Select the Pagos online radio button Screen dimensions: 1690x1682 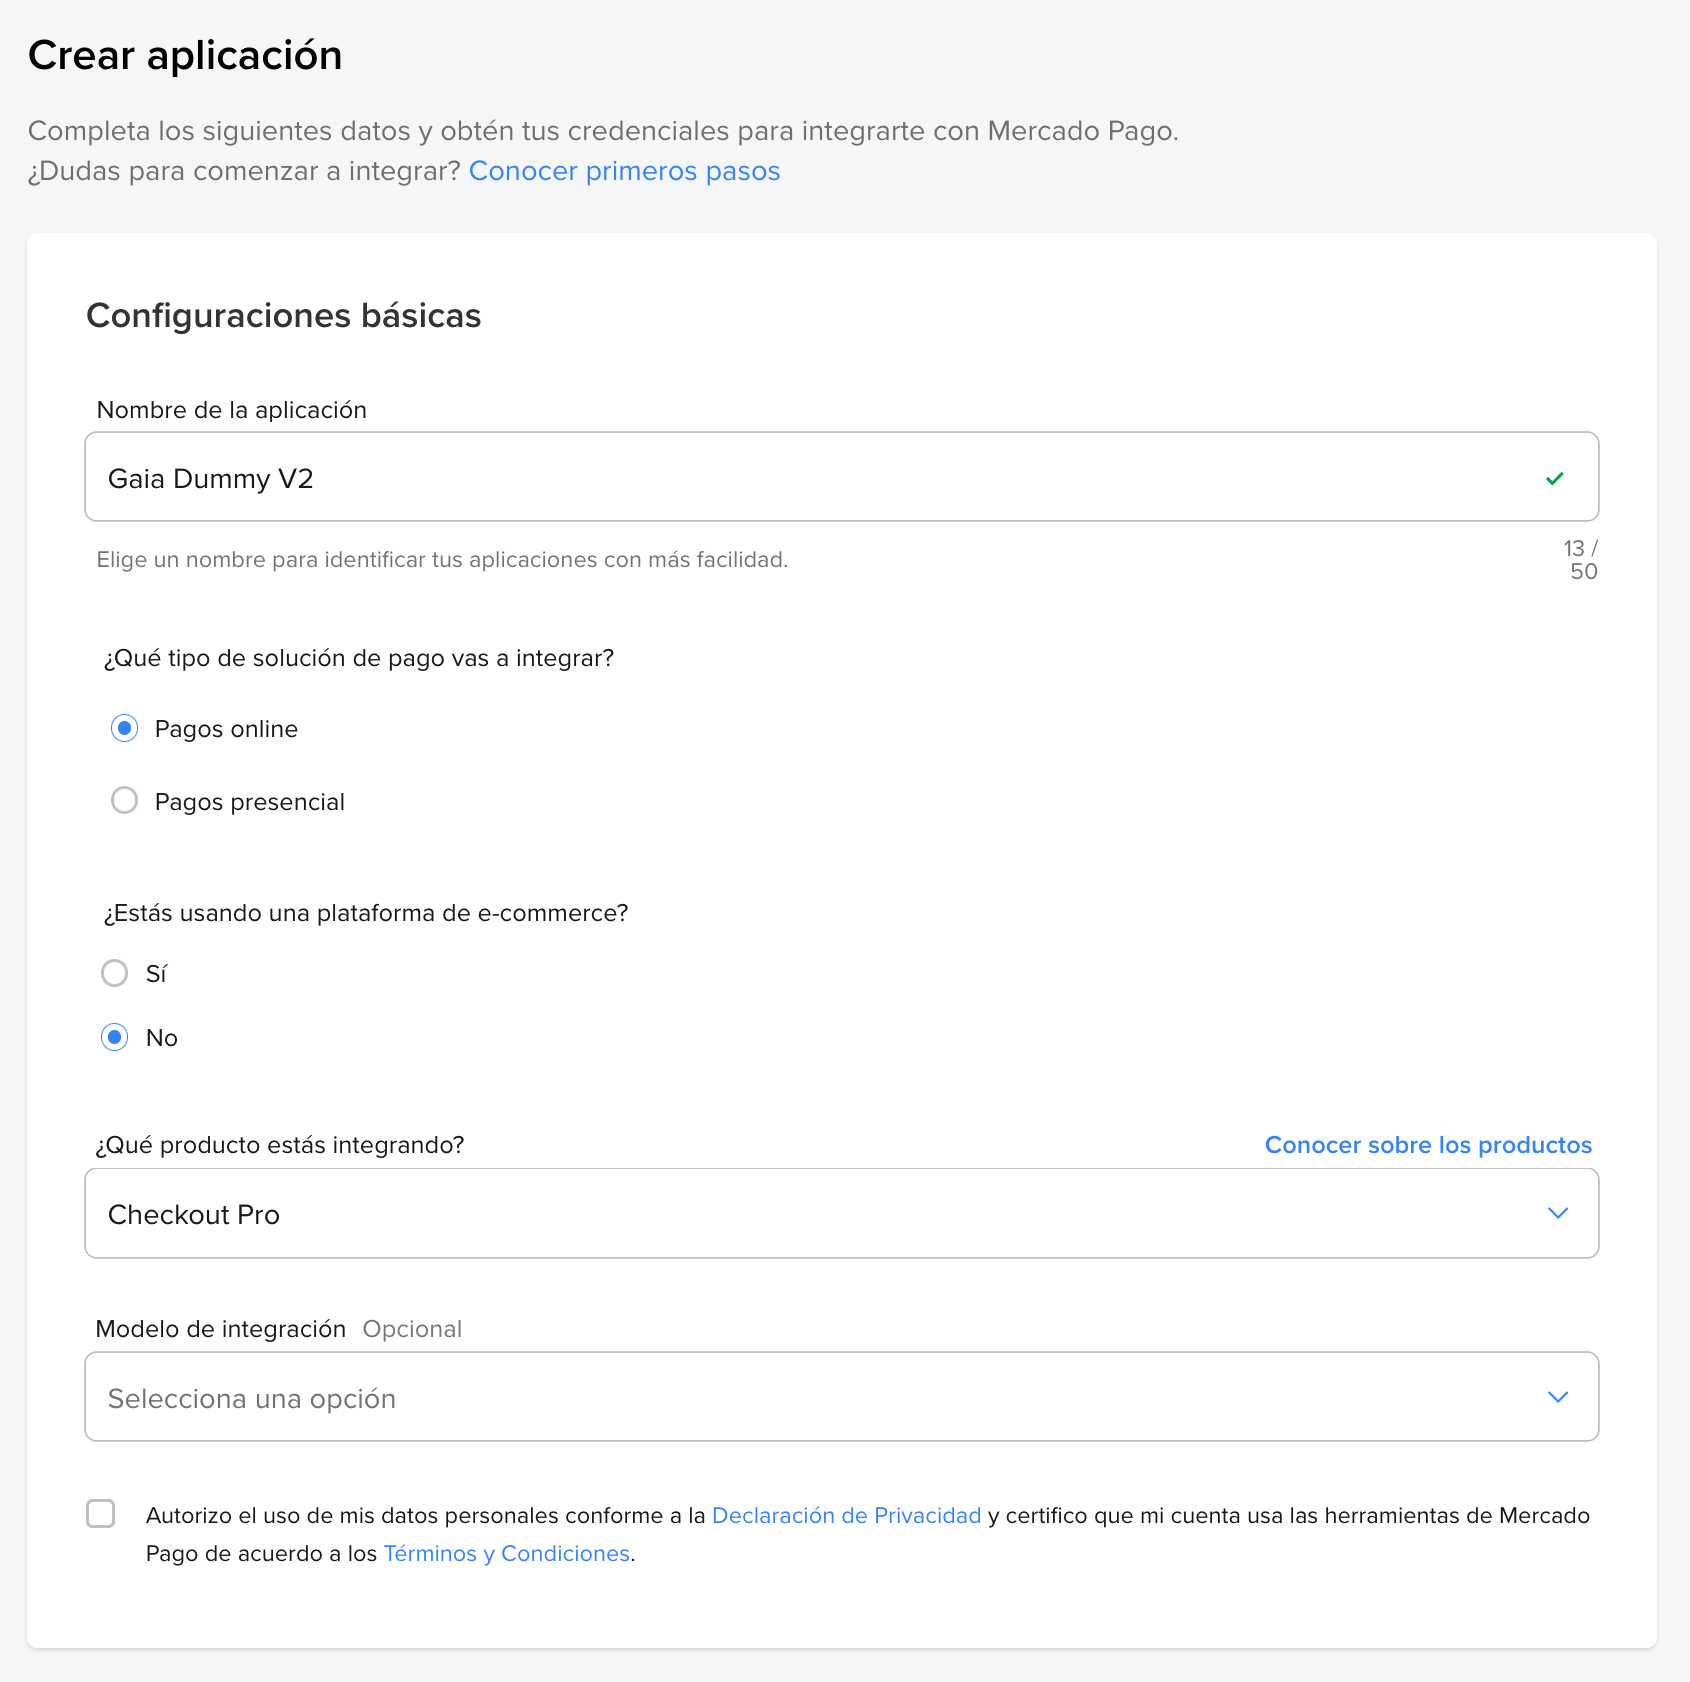click(124, 729)
